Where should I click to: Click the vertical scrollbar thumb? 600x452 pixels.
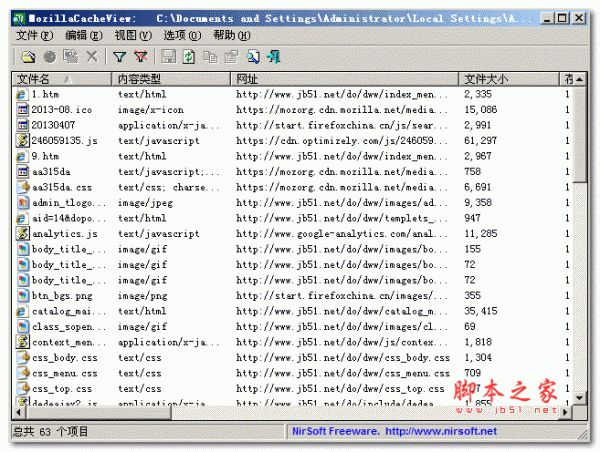point(580,134)
